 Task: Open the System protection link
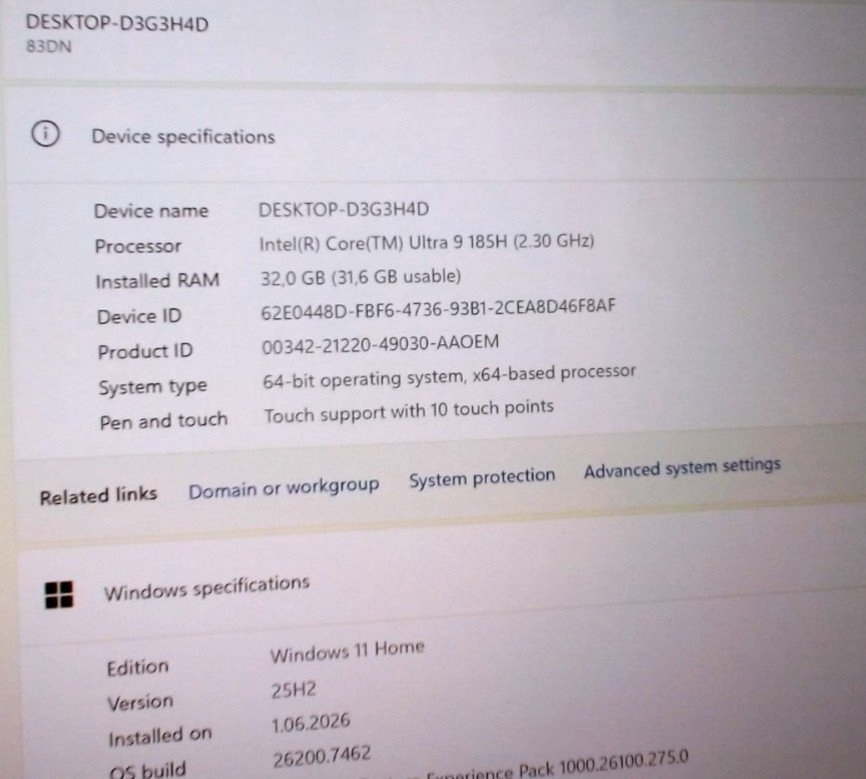(482, 478)
